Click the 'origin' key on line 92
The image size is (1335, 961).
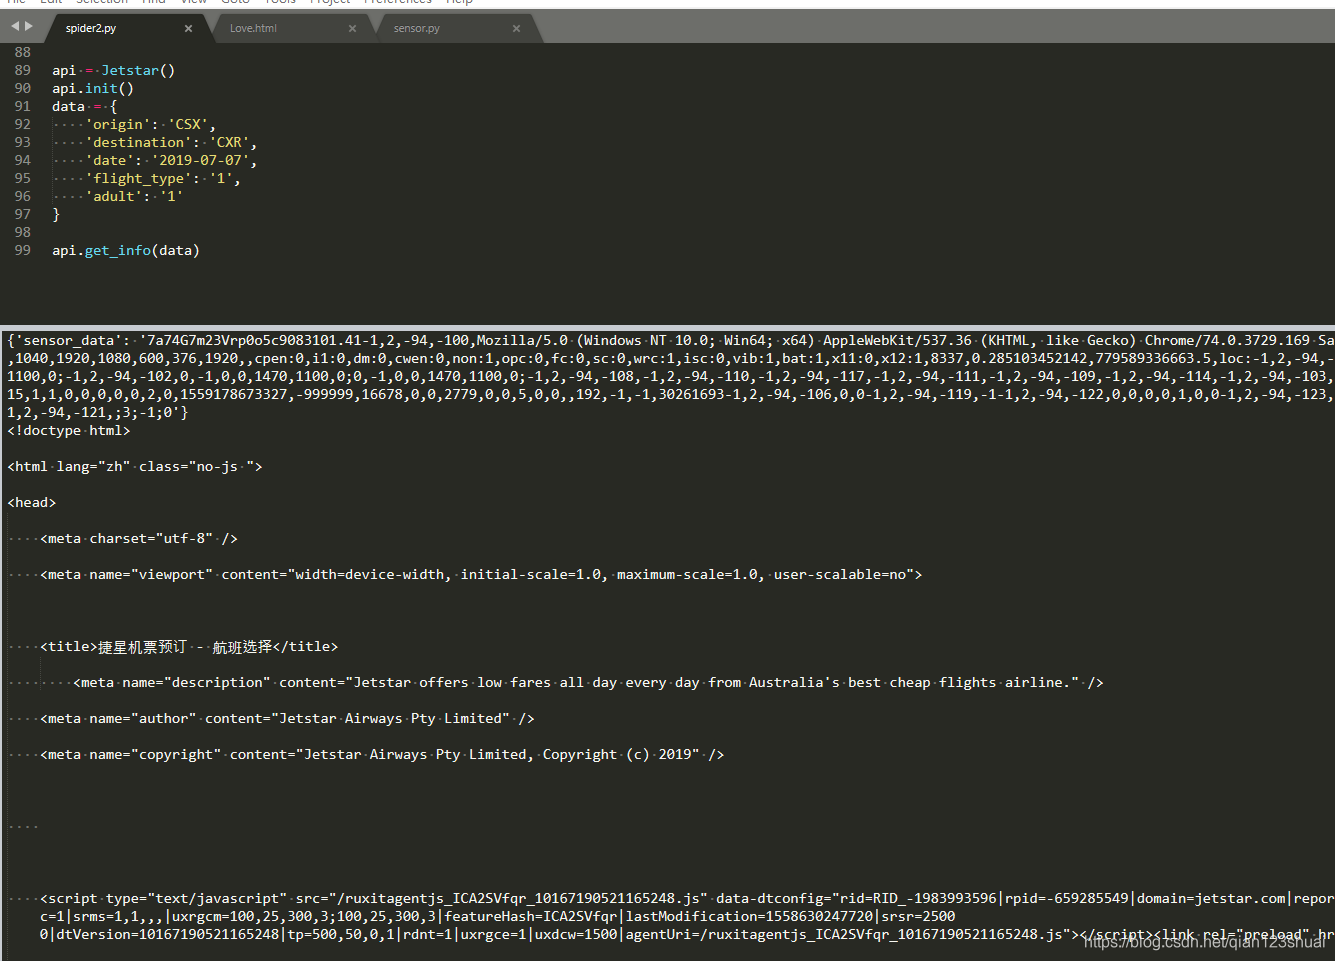click(x=118, y=124)
